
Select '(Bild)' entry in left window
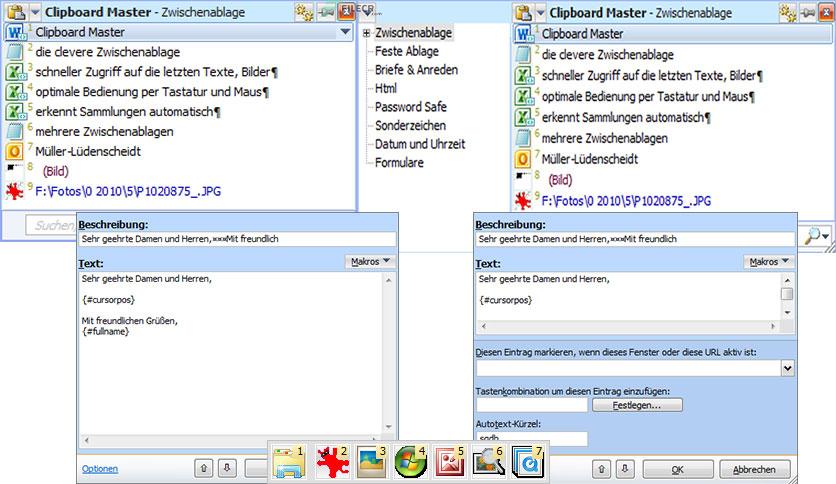55,171
